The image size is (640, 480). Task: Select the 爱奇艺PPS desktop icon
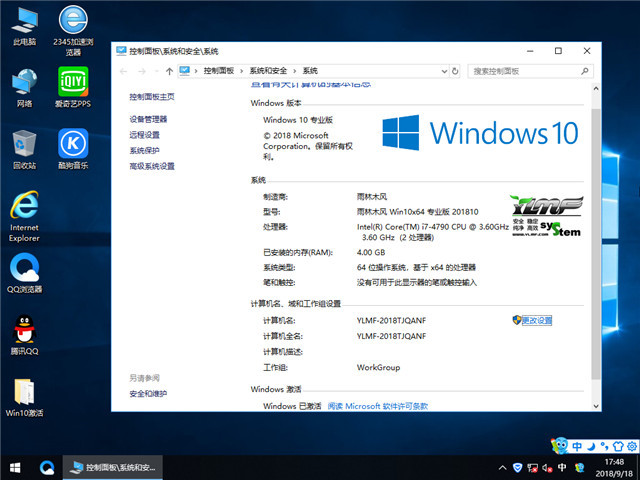click(x=73, y=88)
